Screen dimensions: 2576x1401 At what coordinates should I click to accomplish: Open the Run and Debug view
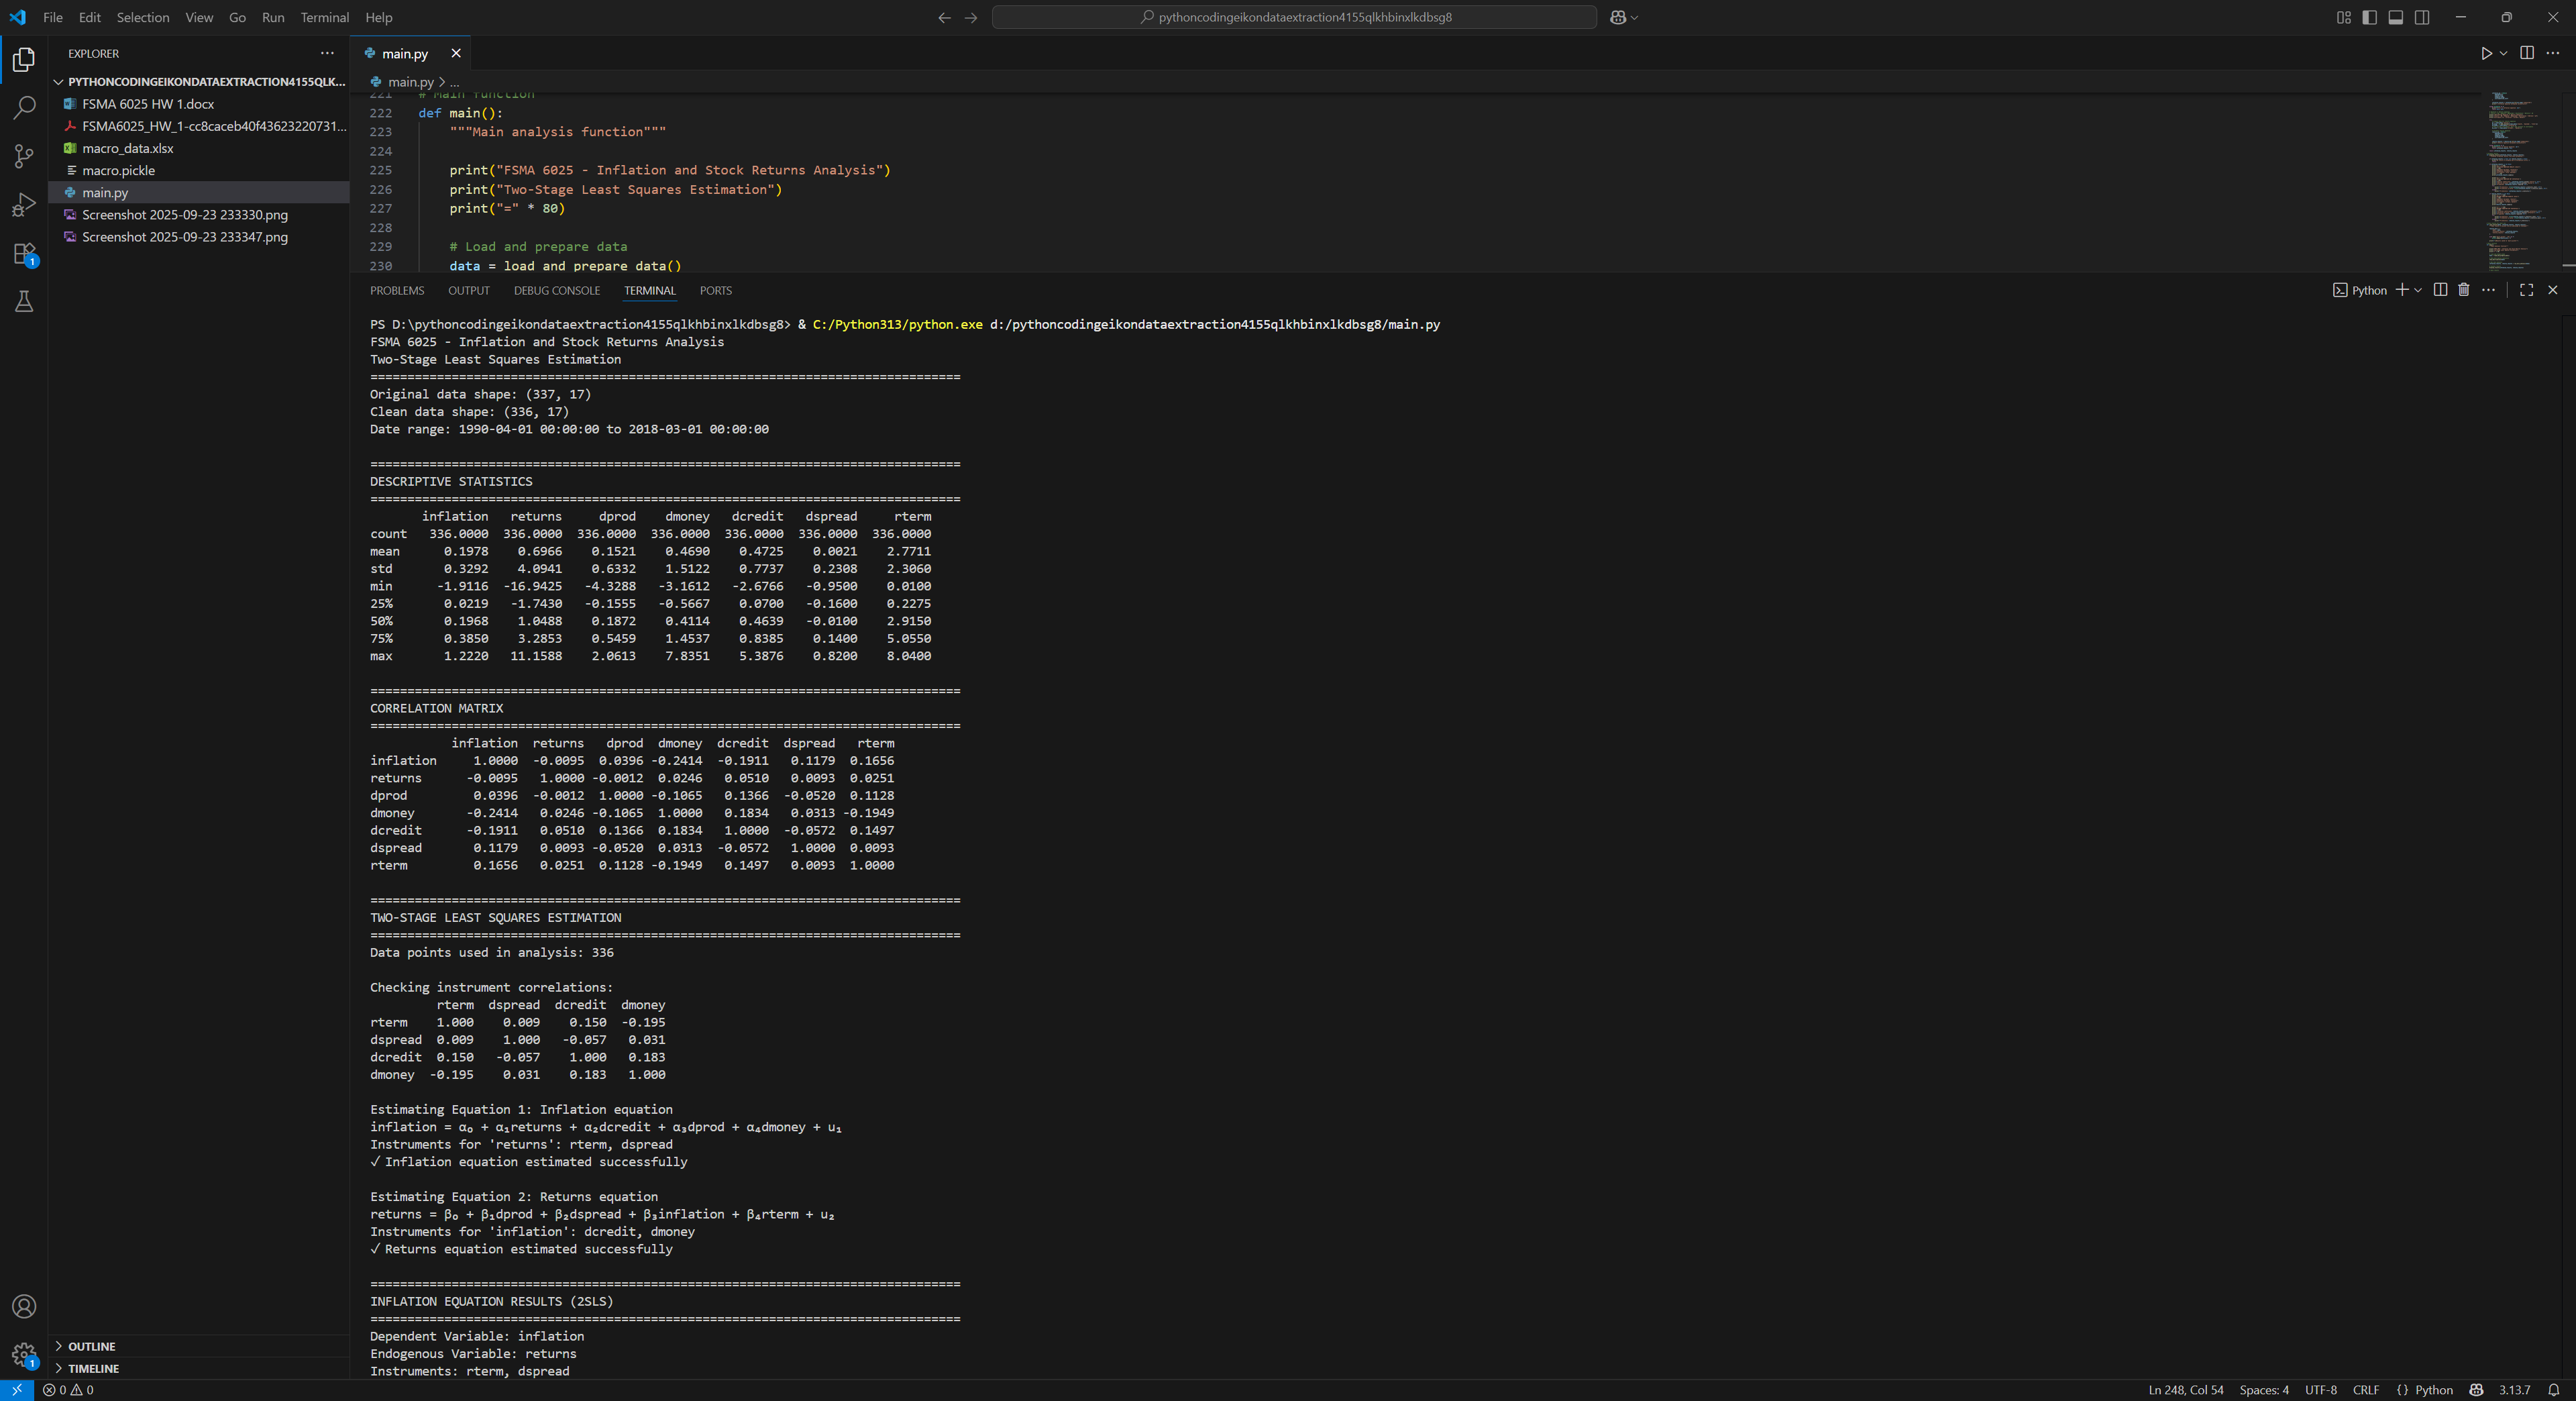(24, 205)
